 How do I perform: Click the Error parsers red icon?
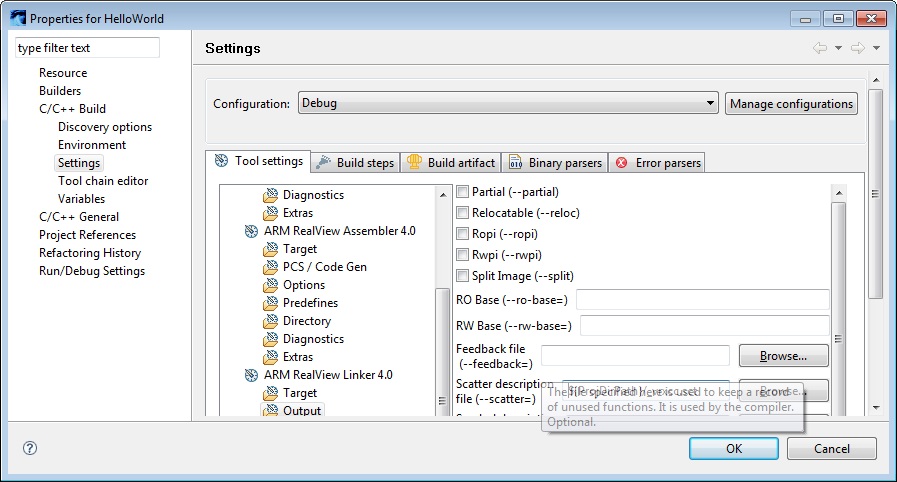621,163
